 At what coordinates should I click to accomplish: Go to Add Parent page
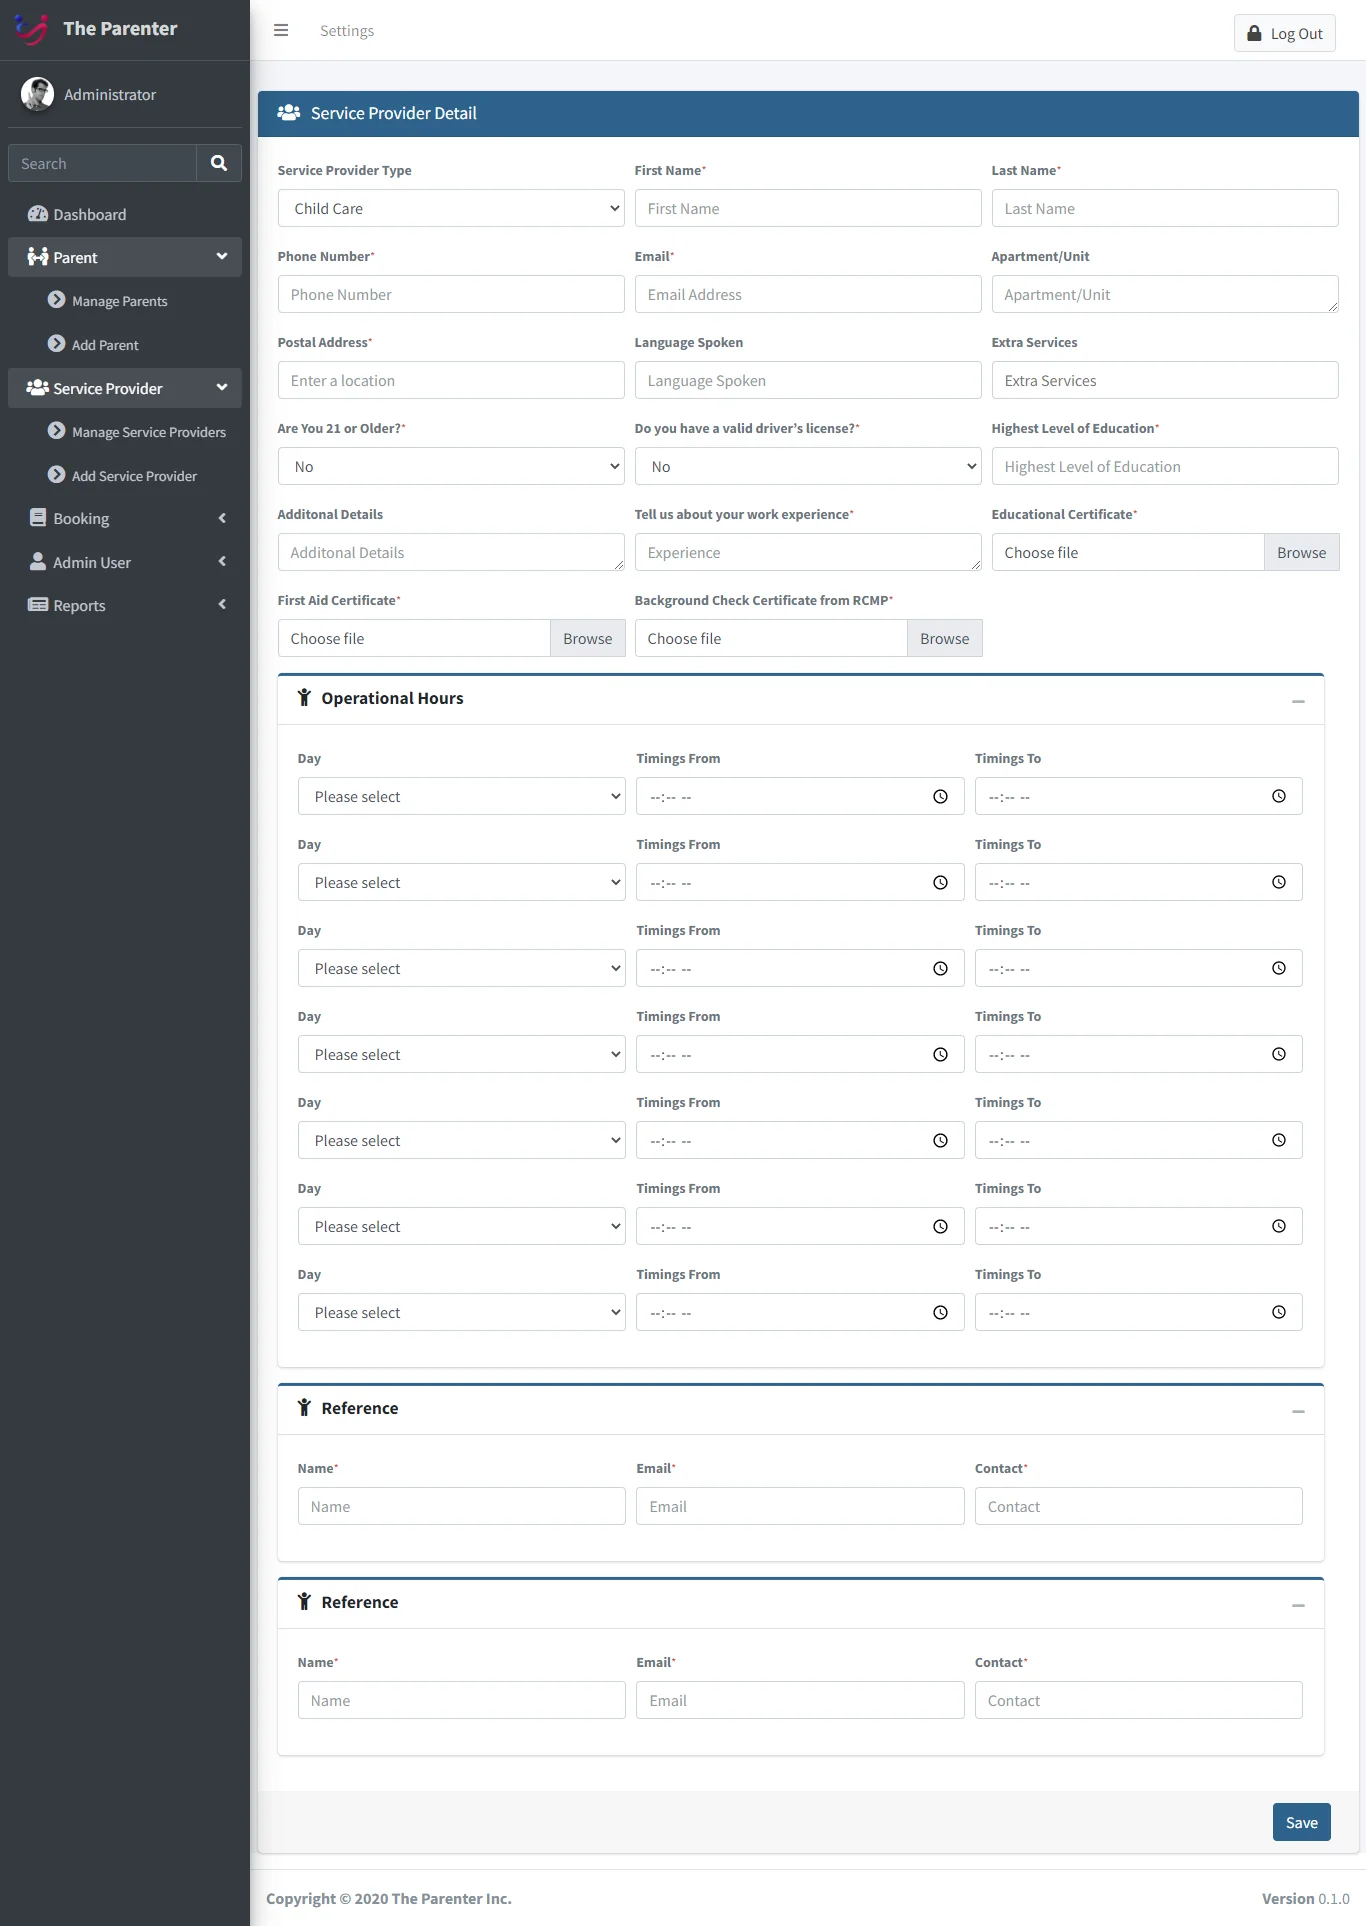[105, 345]
